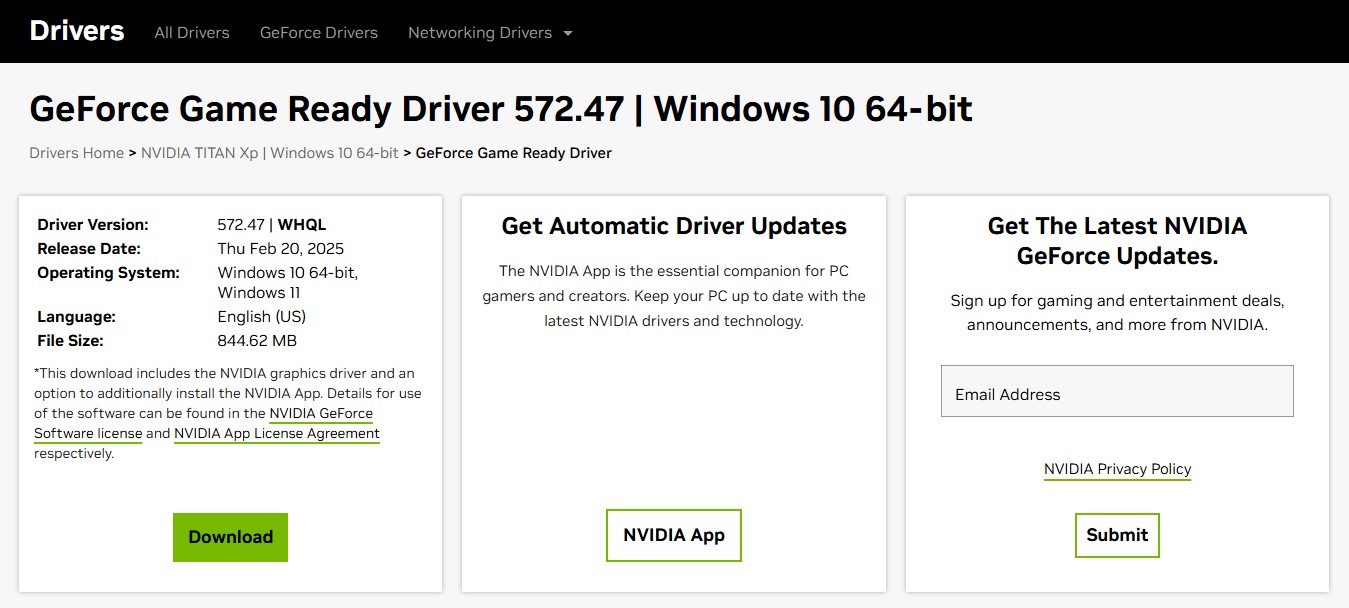Image resolution: width=1349 pixels, height=608 pixels.
Task: Click the Get Automatic Driver Updates heading
Action: click(x=674, y=226)
